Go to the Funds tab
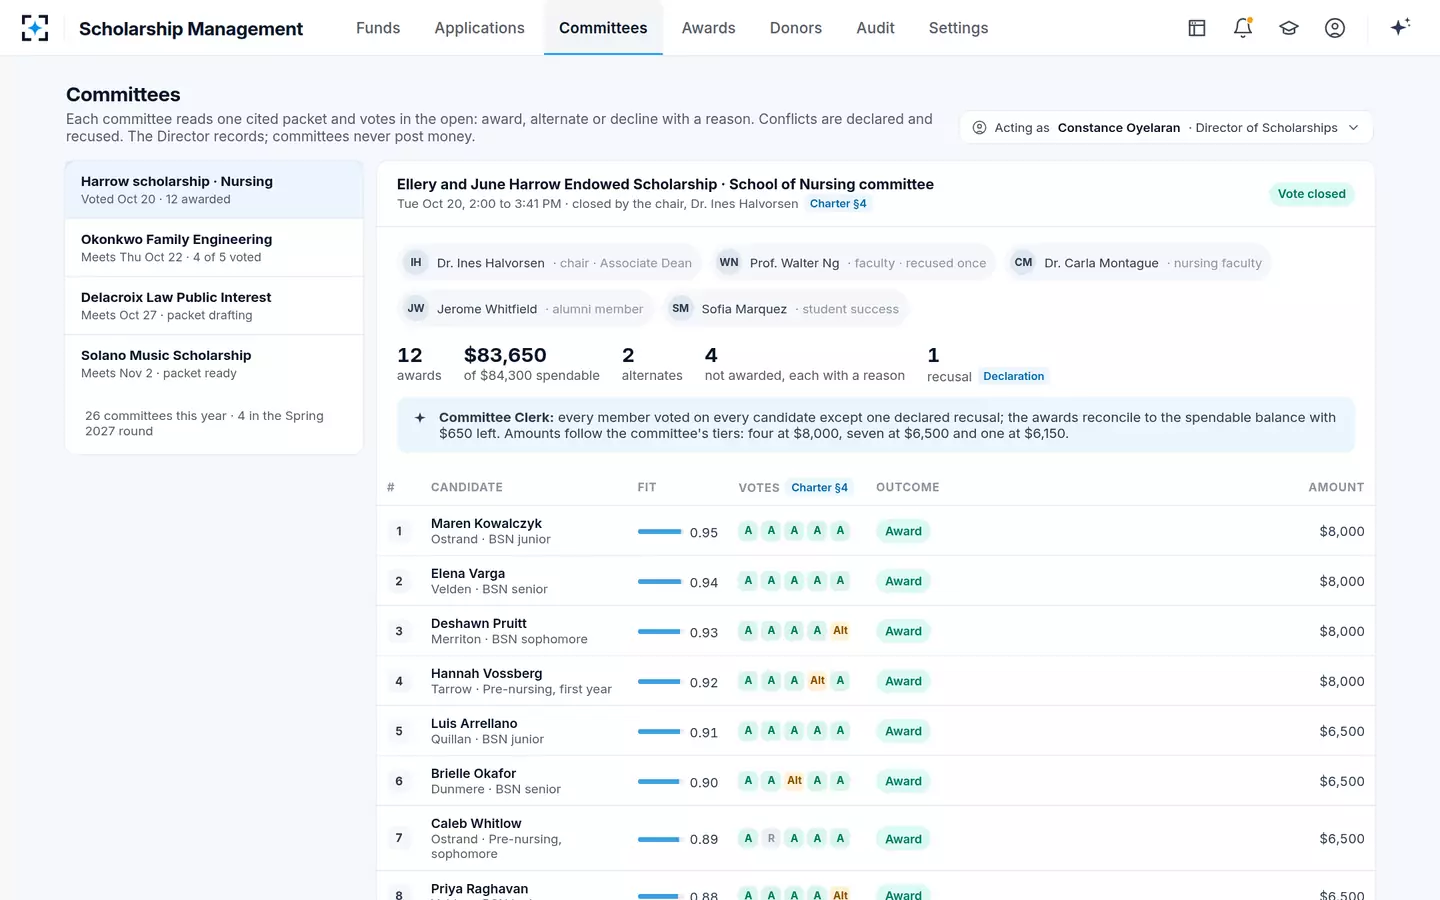This screenshot has height=900, width=1440. tap(378, 28)
